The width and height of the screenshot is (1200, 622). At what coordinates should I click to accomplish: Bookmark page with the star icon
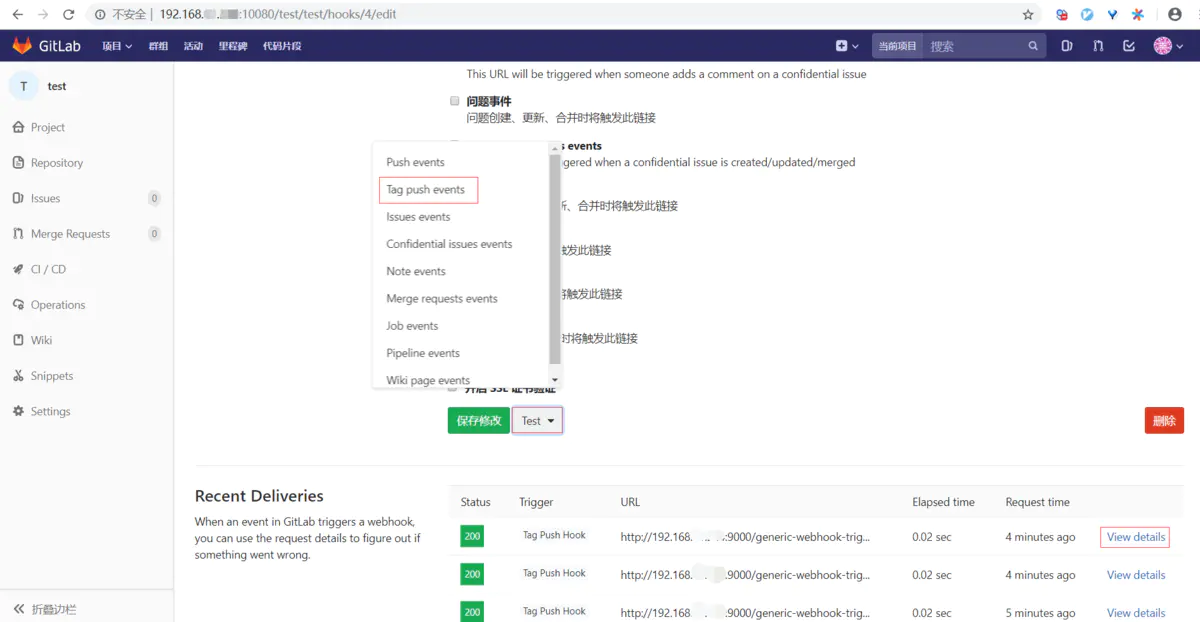click(1028, 15)
